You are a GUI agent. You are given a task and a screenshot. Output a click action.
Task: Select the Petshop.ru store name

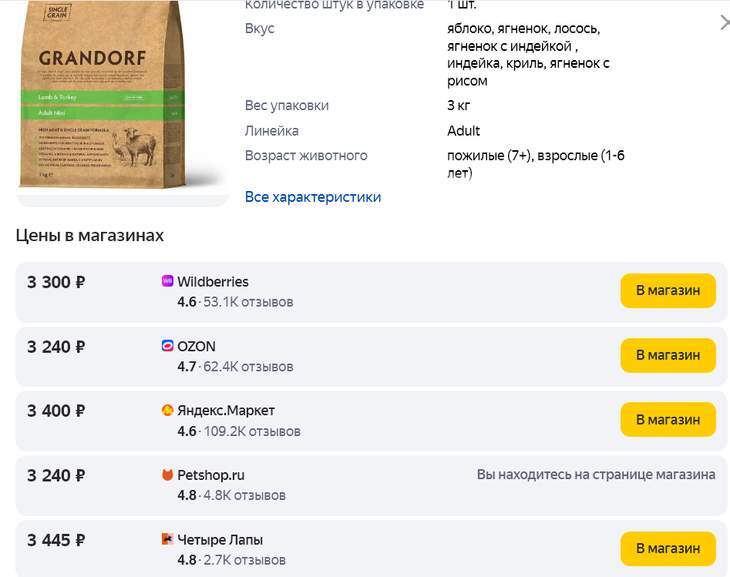click(211, 475)
